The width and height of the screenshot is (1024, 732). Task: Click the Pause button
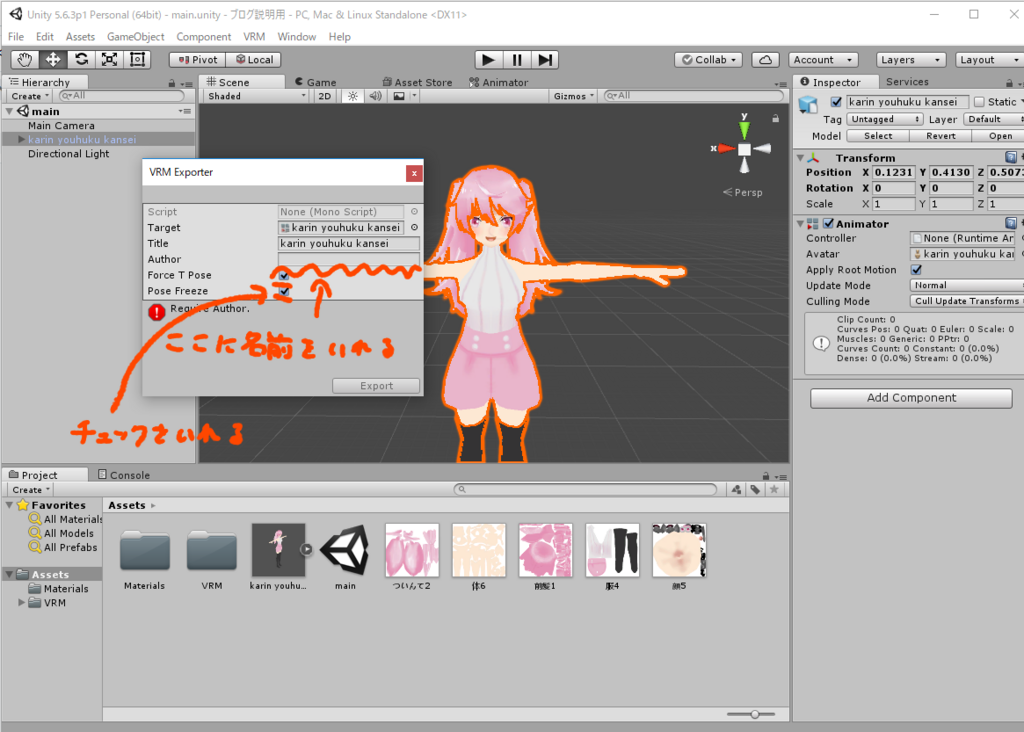(x=517, y=59)
